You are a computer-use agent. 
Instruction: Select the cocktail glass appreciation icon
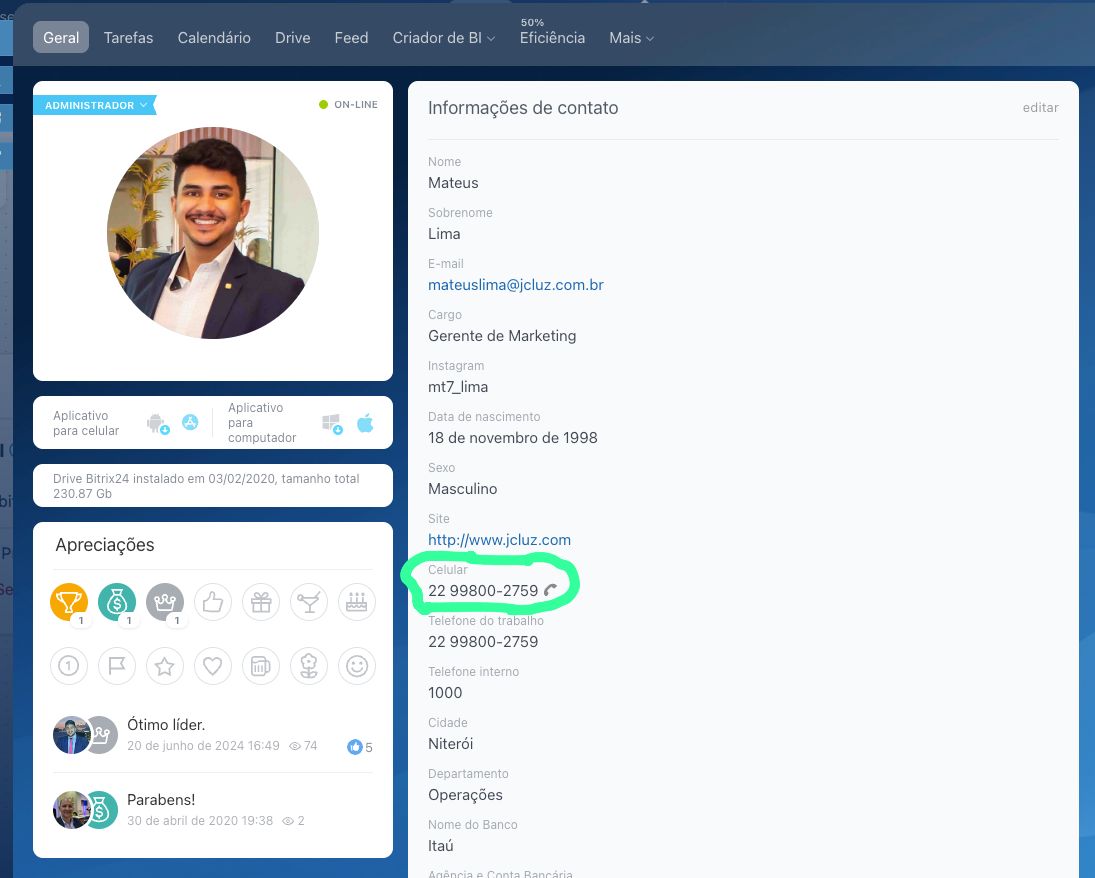[309, 602]
